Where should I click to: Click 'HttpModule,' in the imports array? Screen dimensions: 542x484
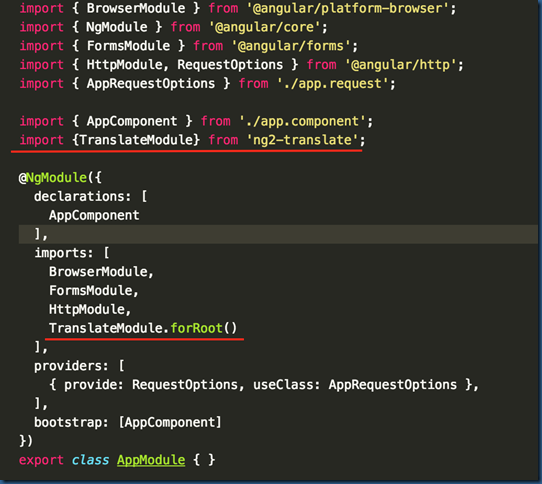coord(90,309)
